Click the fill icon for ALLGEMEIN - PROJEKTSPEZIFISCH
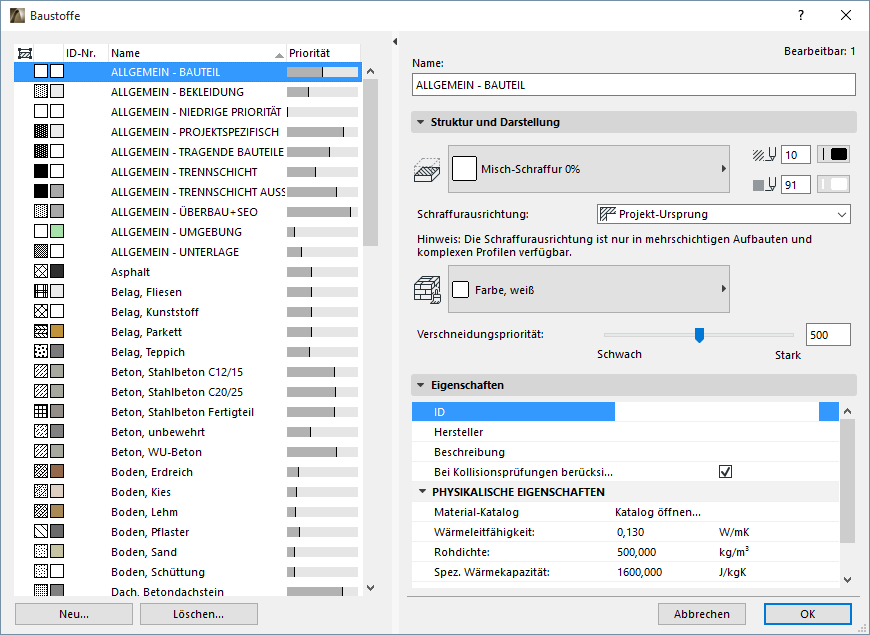 click(x=41, y=132)
